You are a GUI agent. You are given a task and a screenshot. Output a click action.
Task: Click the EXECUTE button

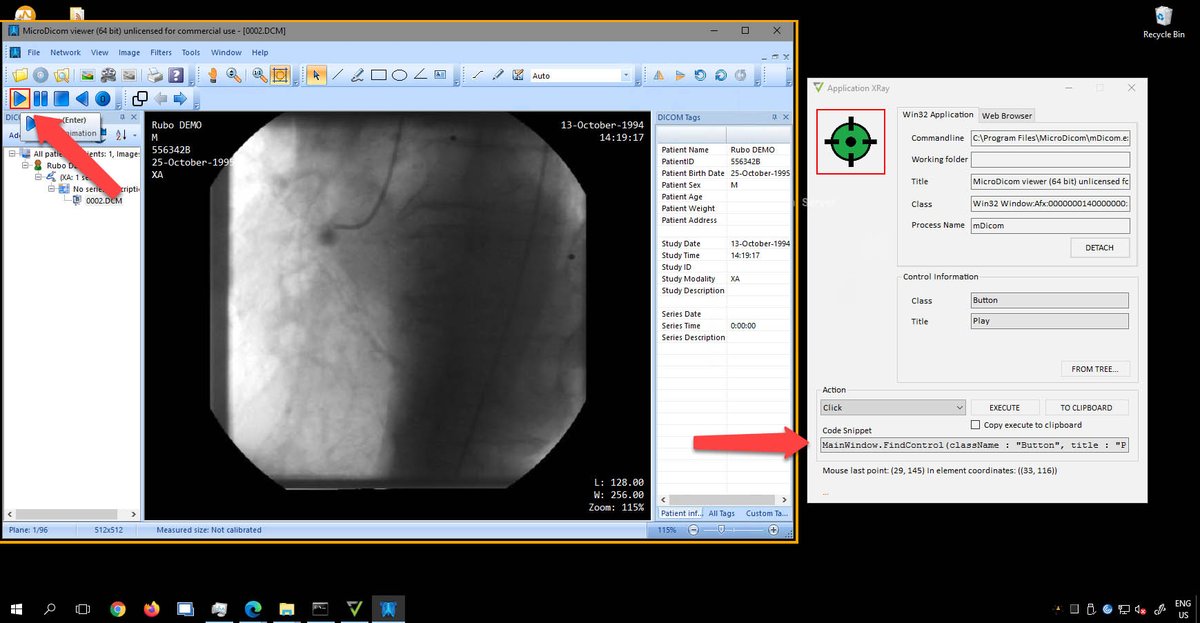tap(1004, 407)
